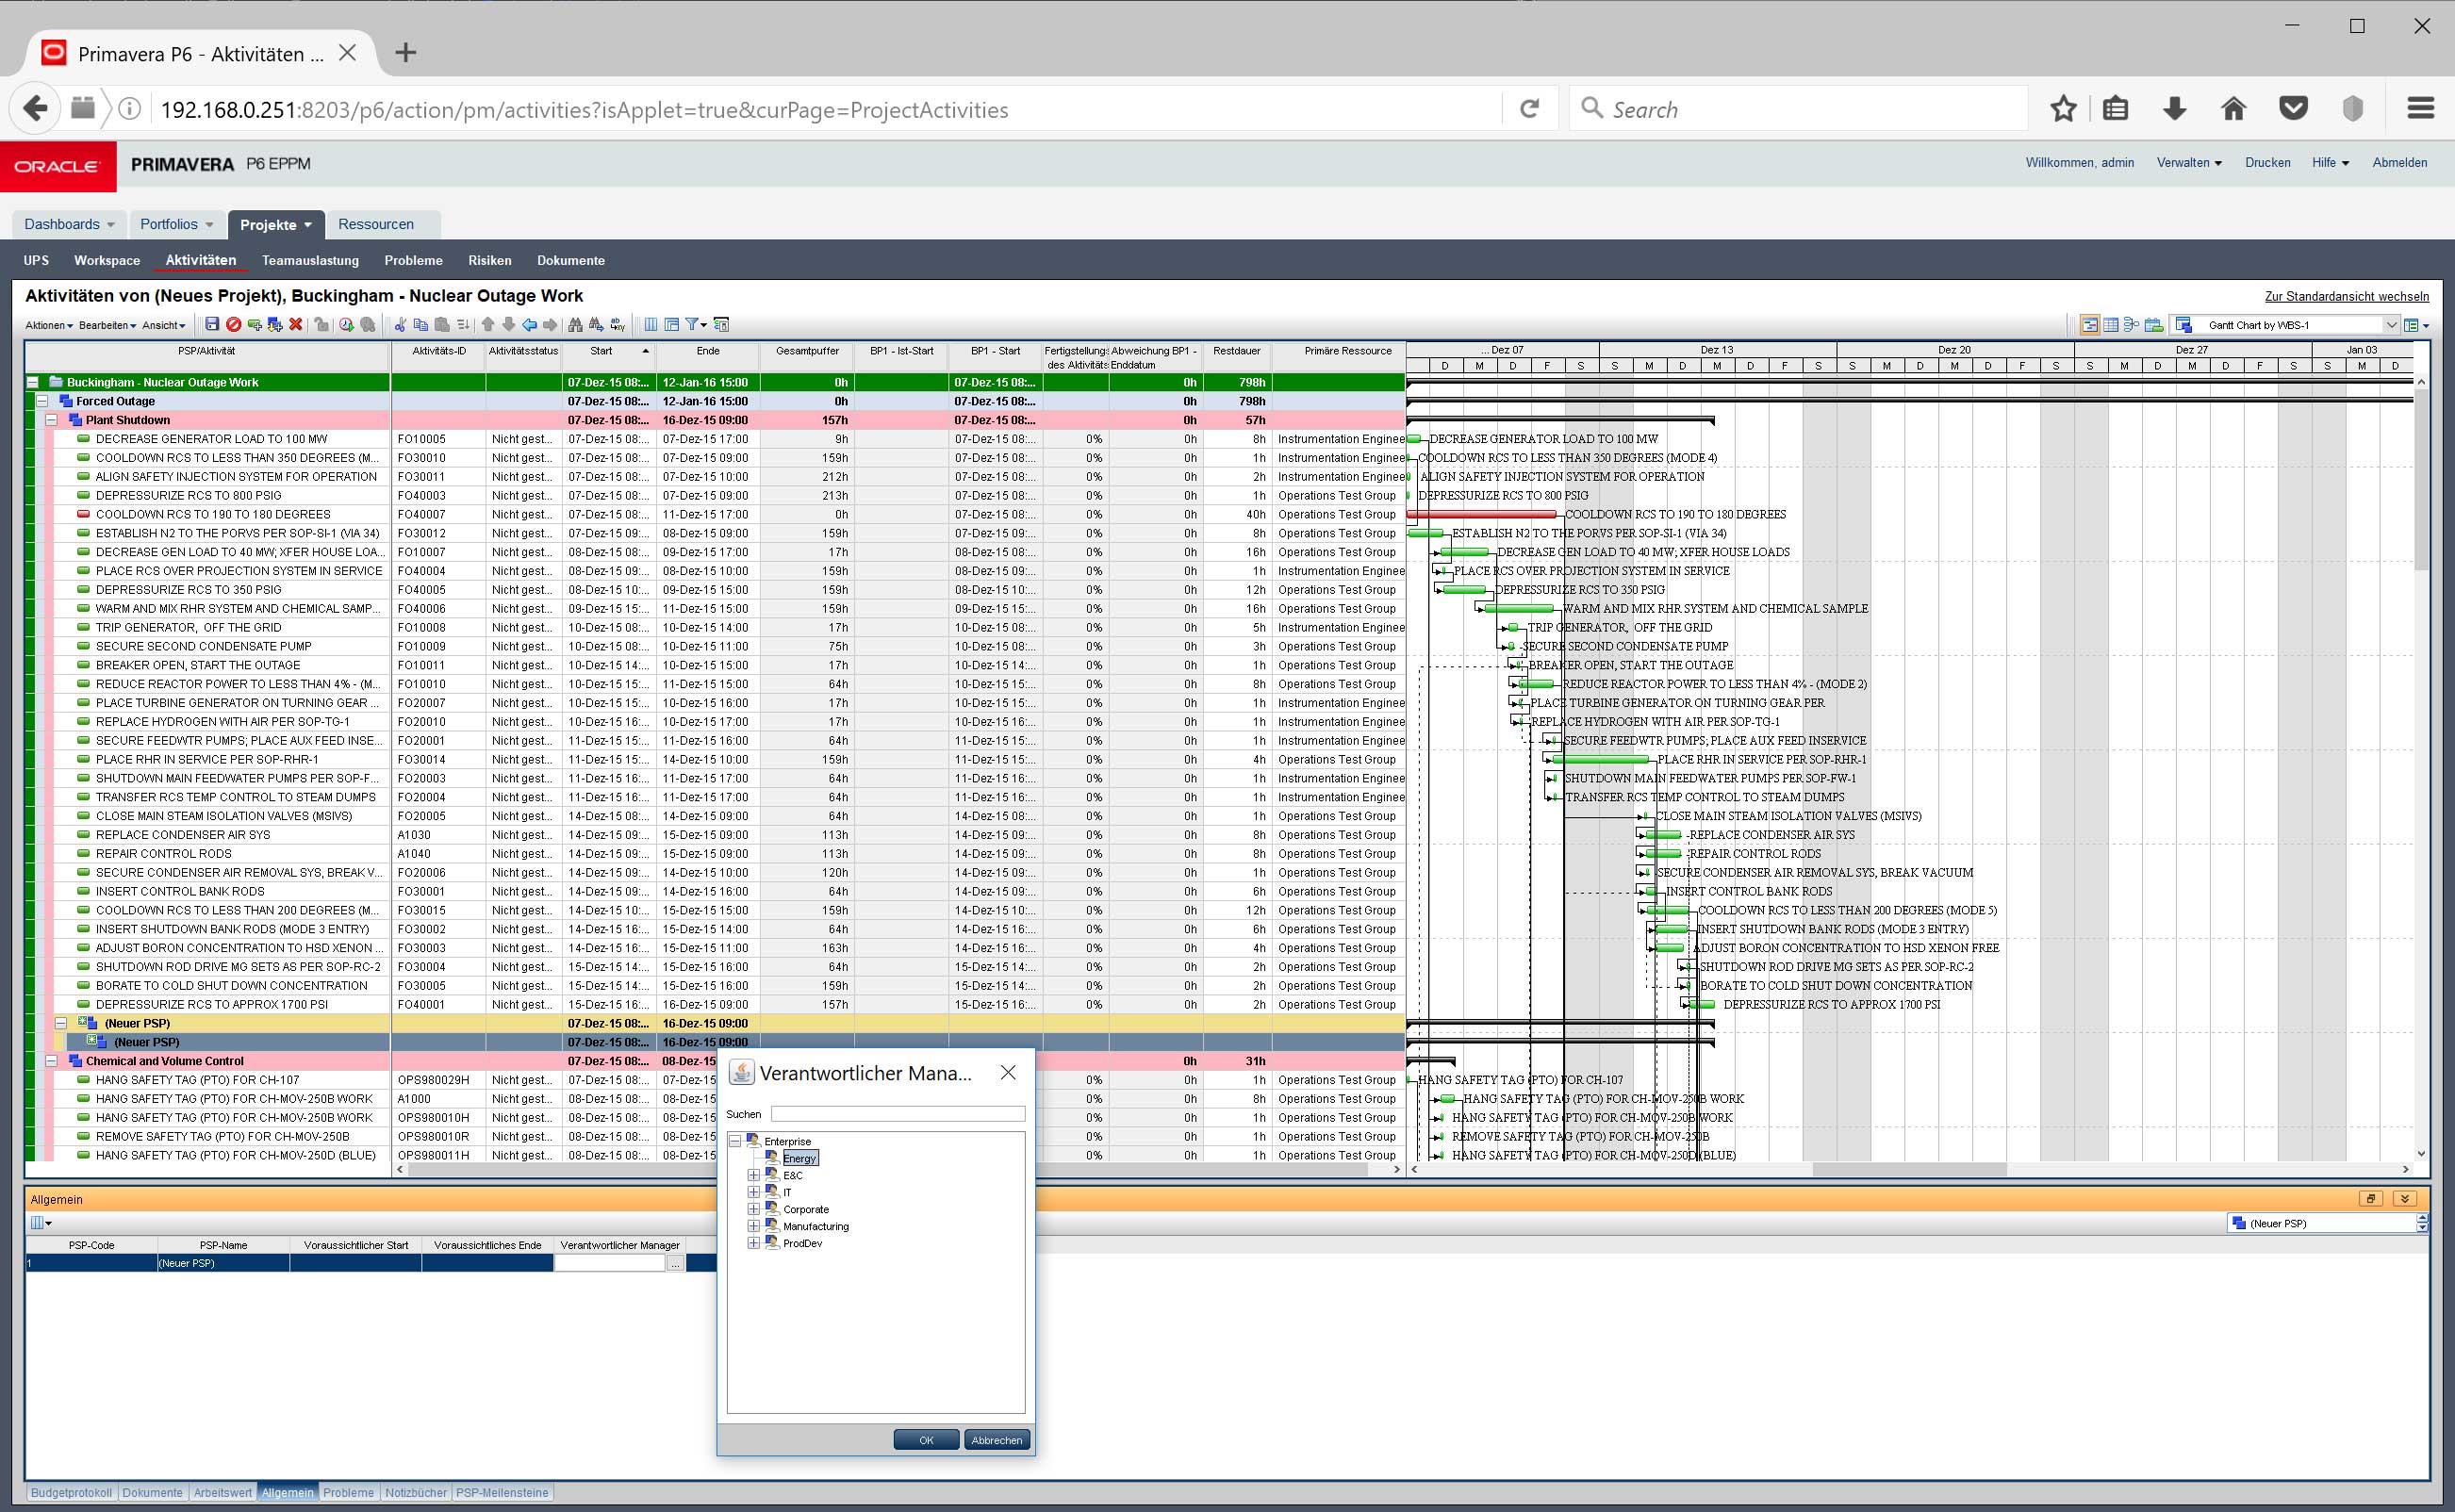The width and height of the screenshot is (2455, 1512).
Task: Collapse the Forced Outage WBS node
Action: [x=42, y=401]
